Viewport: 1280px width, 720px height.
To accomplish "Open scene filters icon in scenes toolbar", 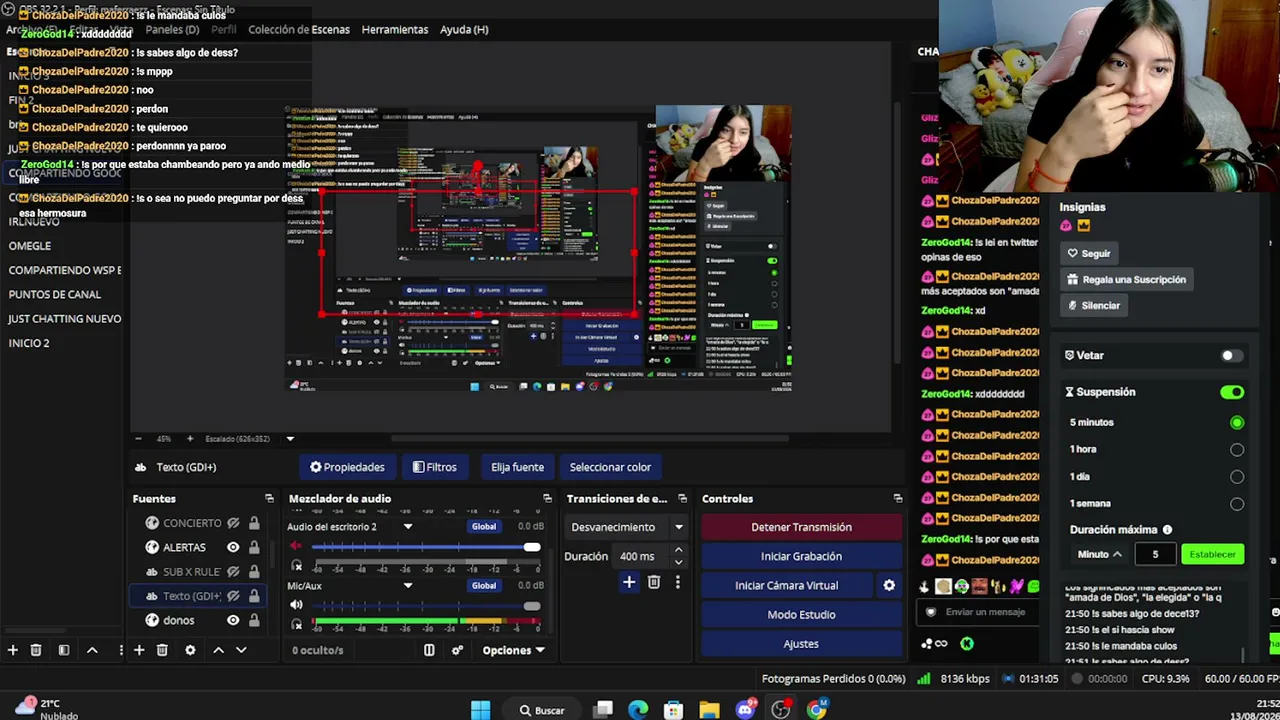I will point(64,650).
